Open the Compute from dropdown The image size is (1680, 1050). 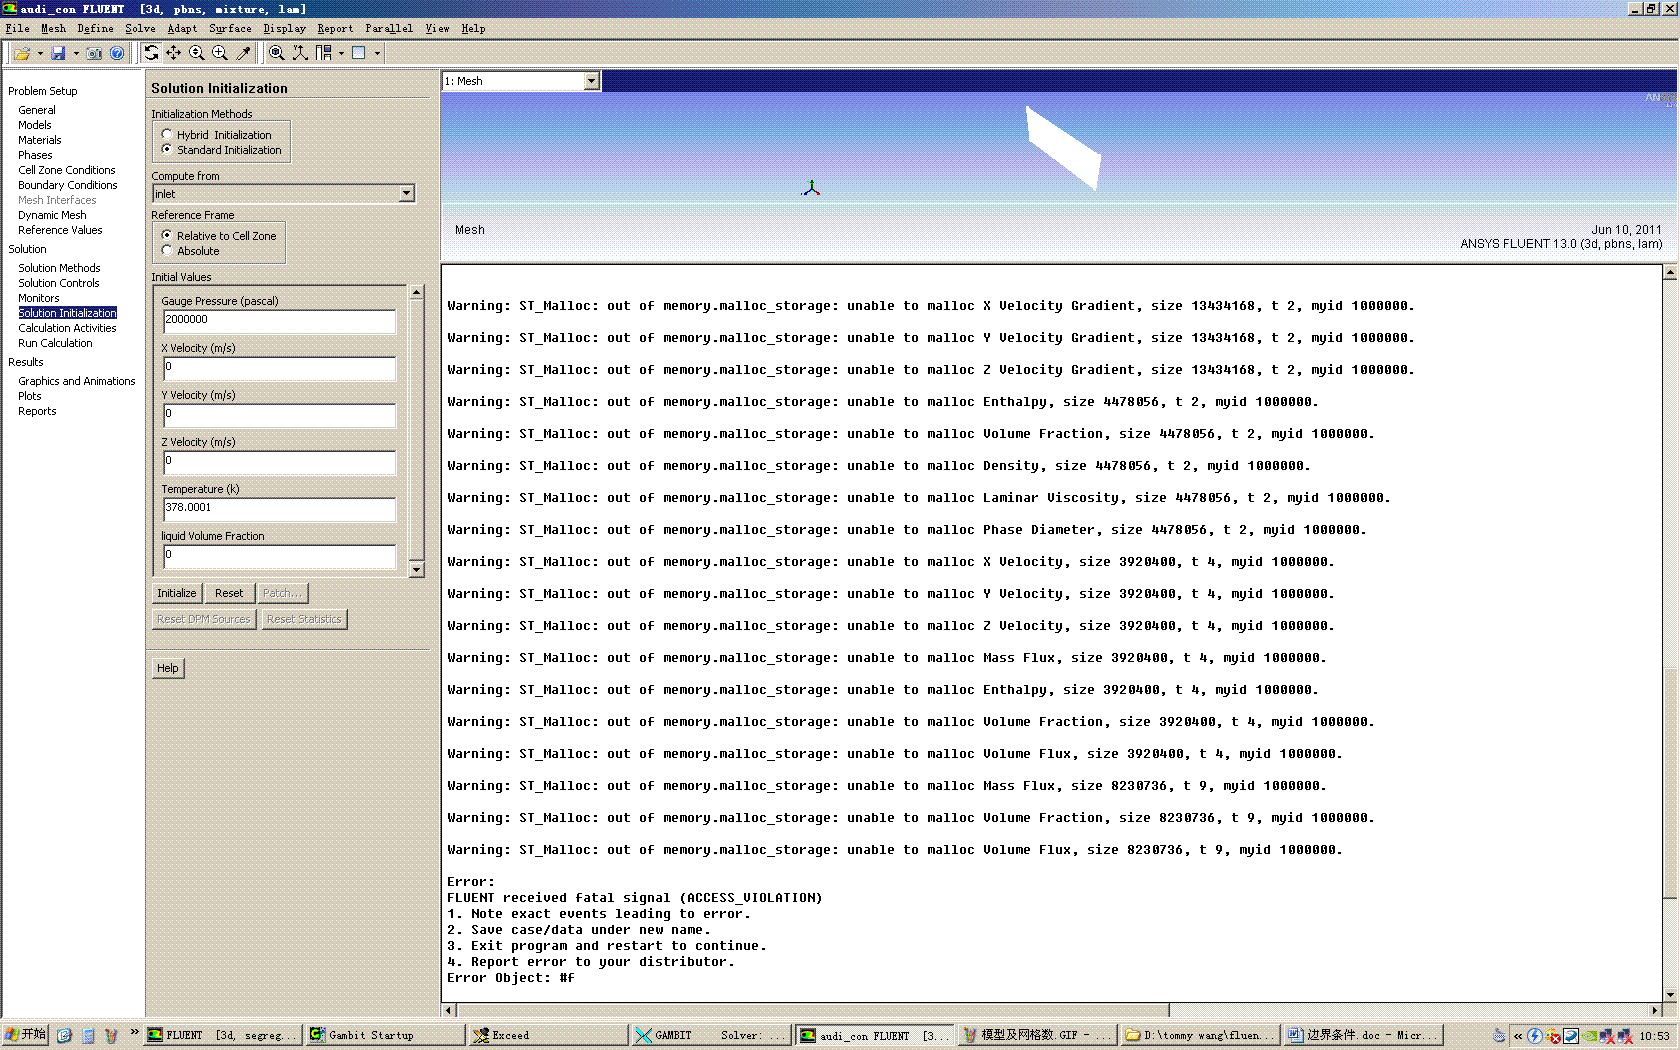(x=406, y=194)
